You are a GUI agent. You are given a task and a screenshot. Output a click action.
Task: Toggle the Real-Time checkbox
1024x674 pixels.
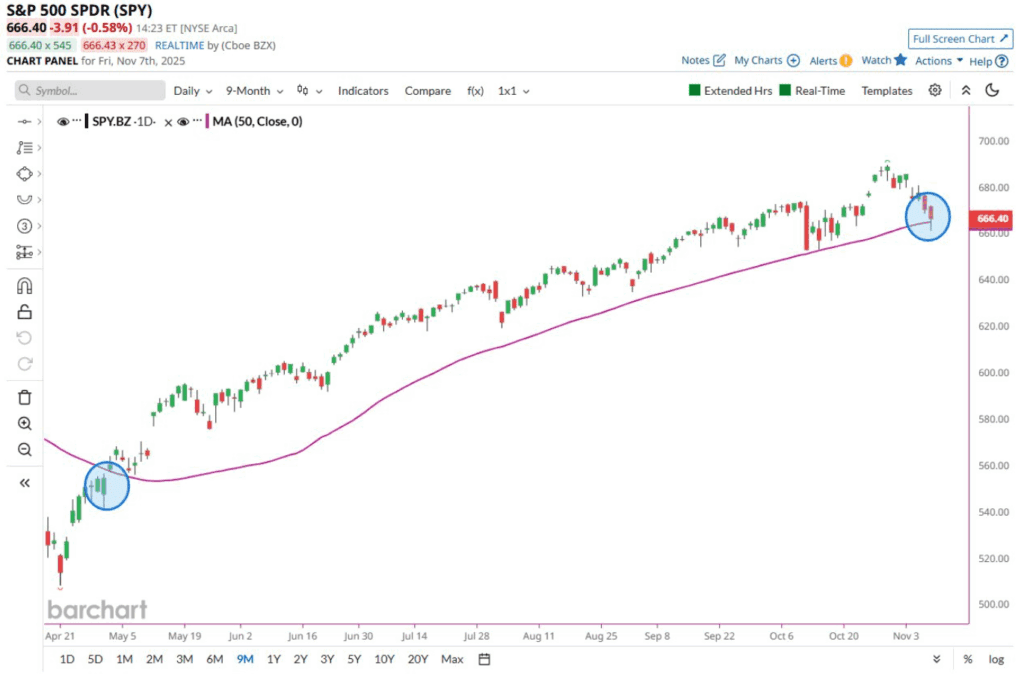786,91
